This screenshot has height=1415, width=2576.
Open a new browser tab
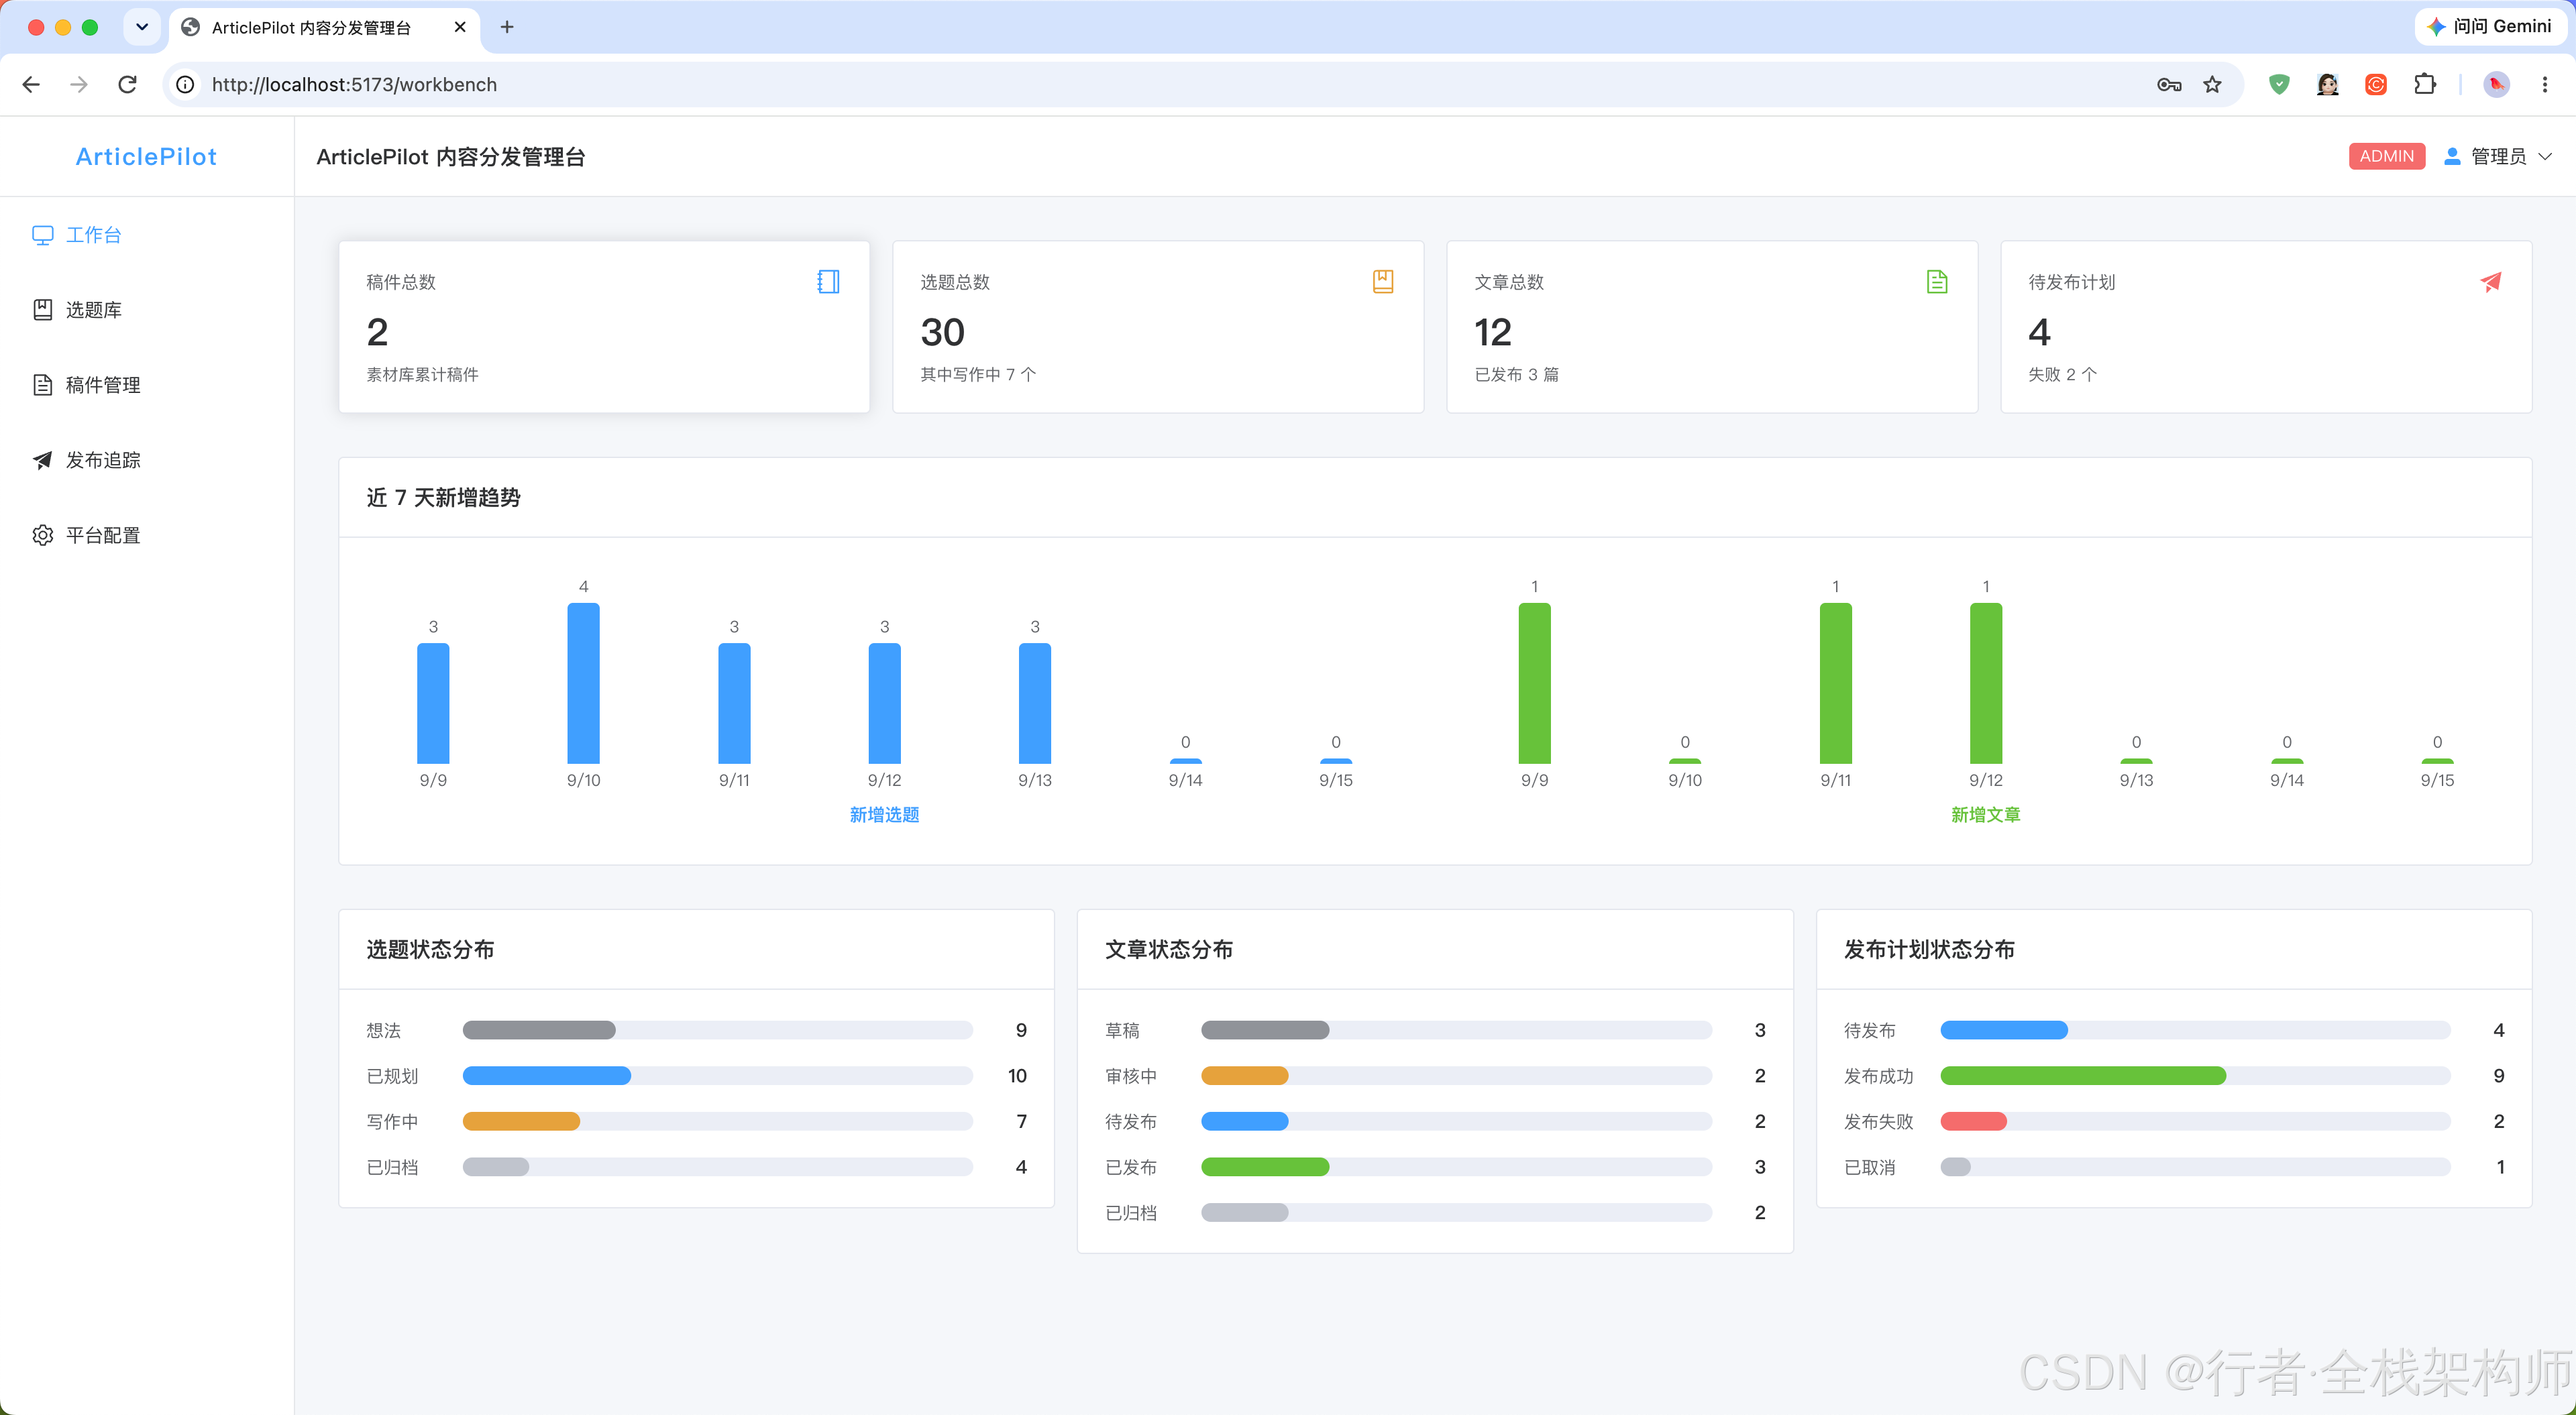507,27
